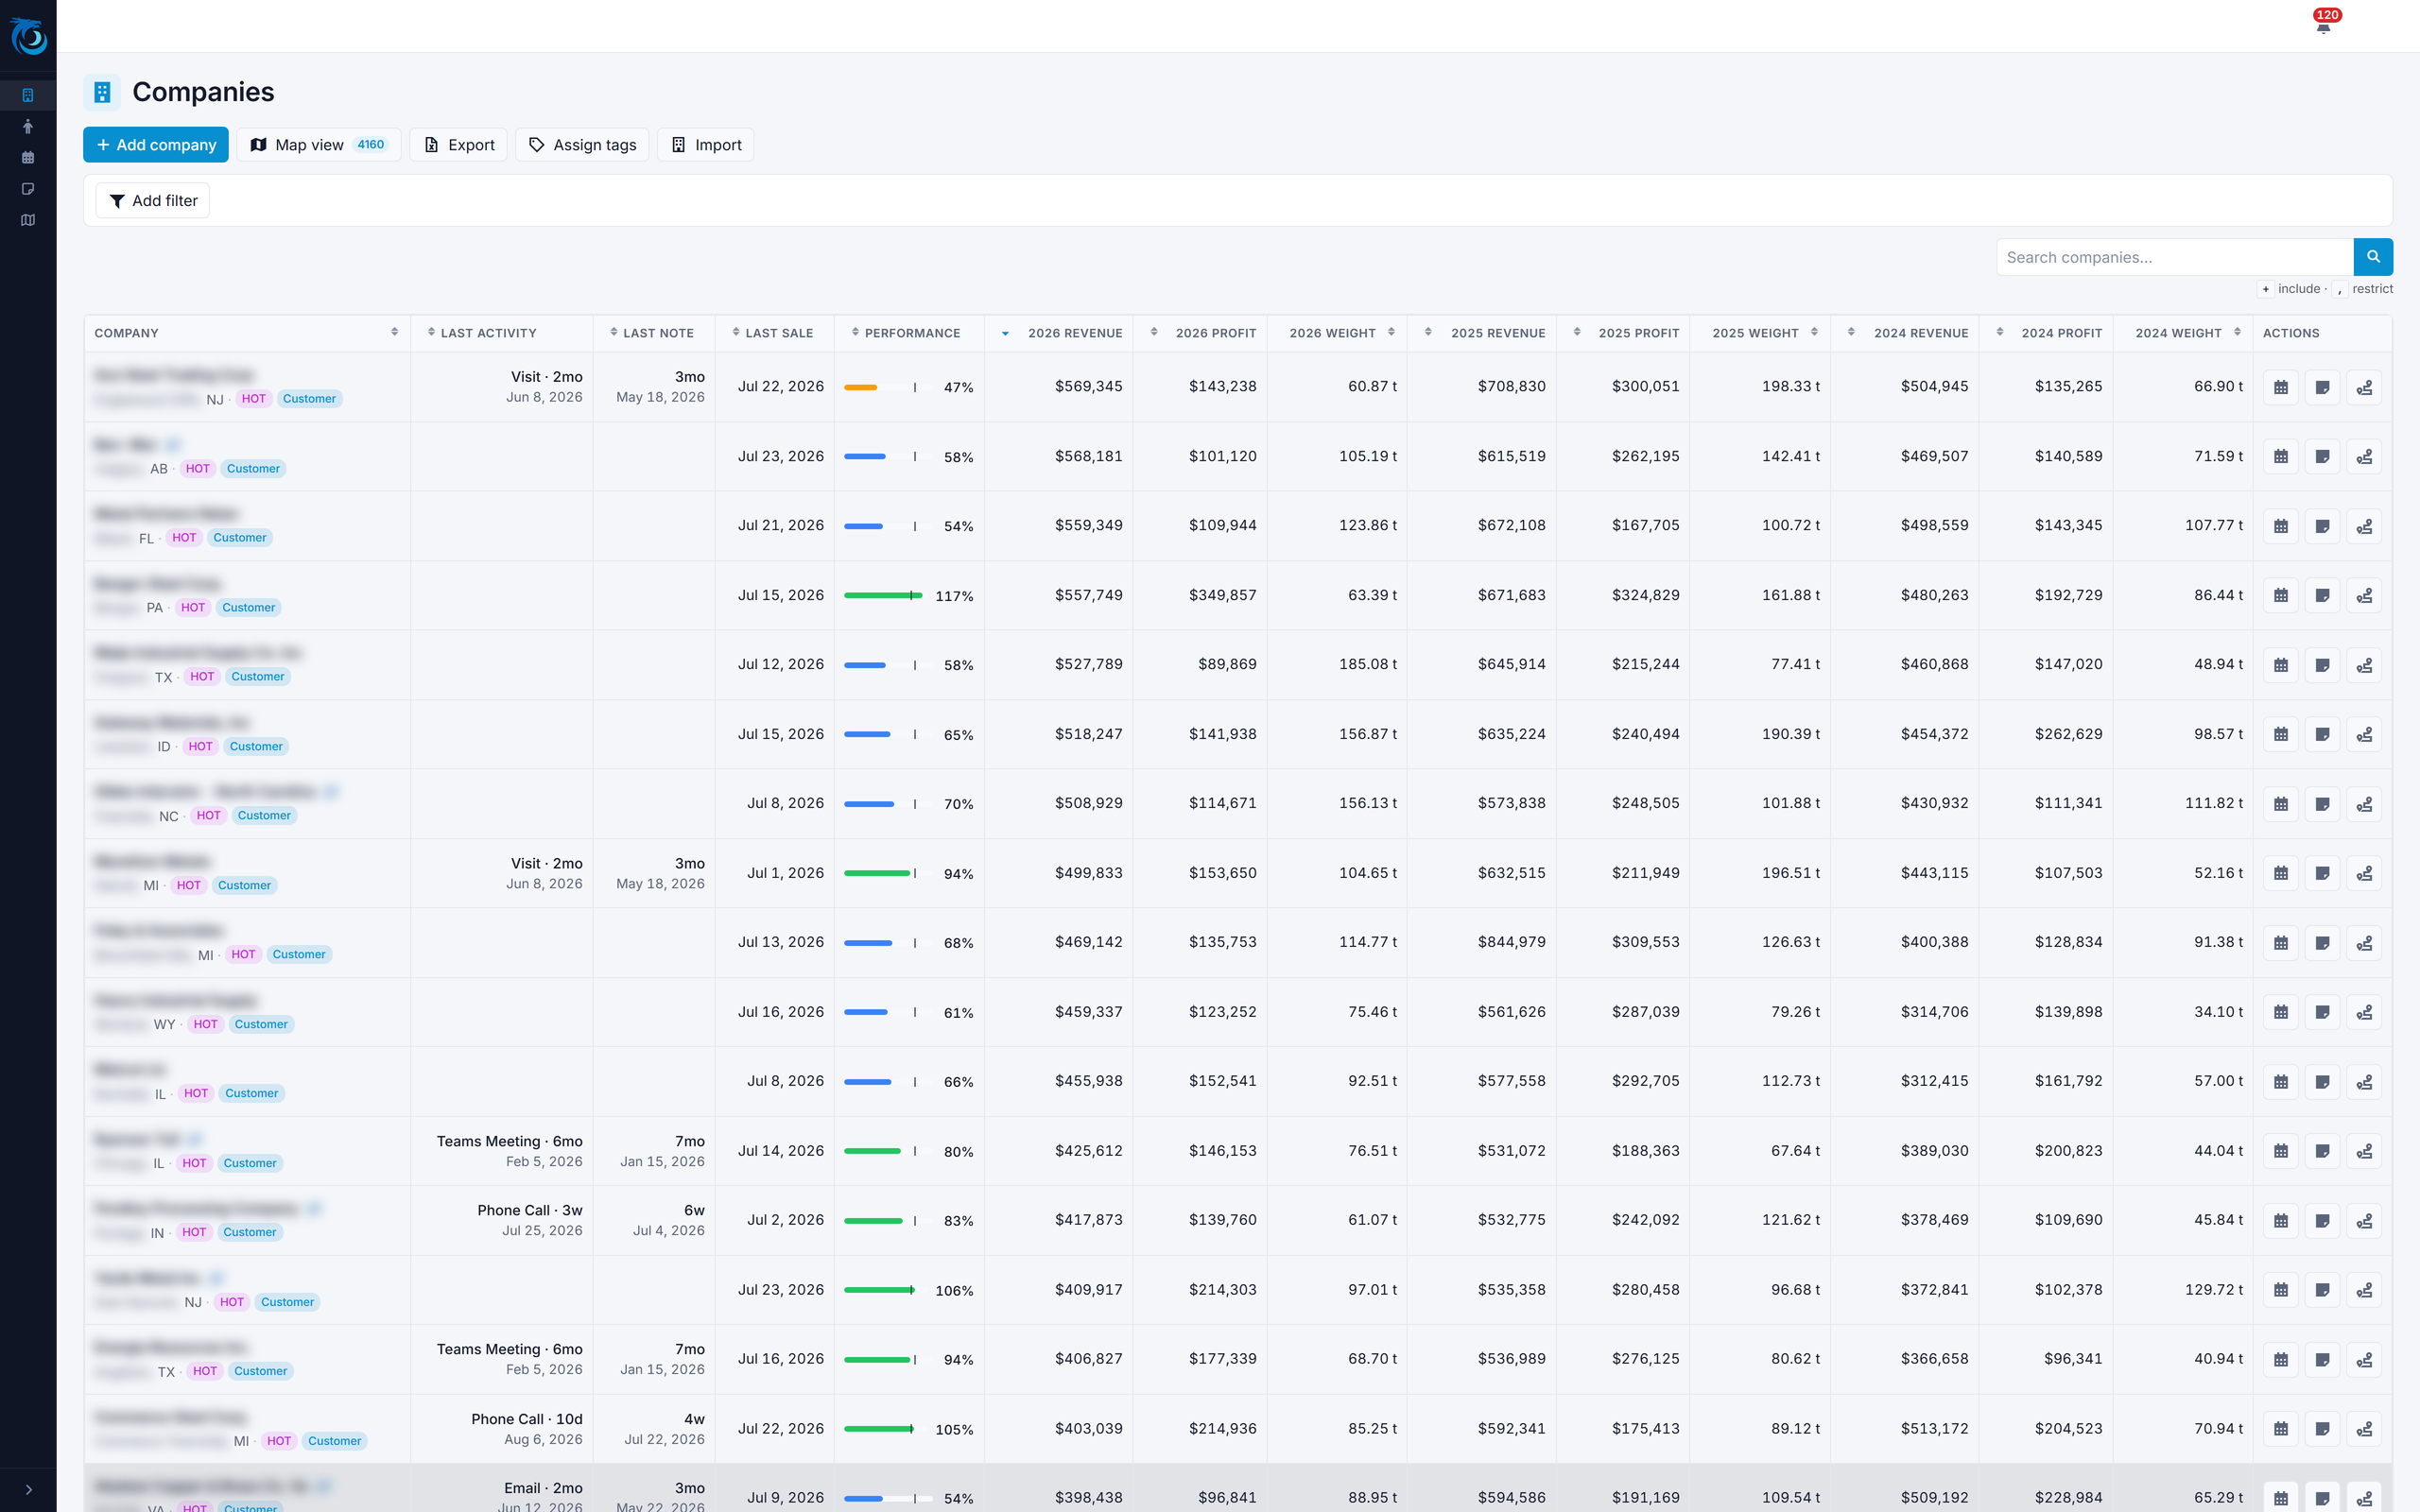This screenshot has height=1512, width=2420.
Task: Open the notifications bell with 120 badge
Action: (x=2323, y=24)
